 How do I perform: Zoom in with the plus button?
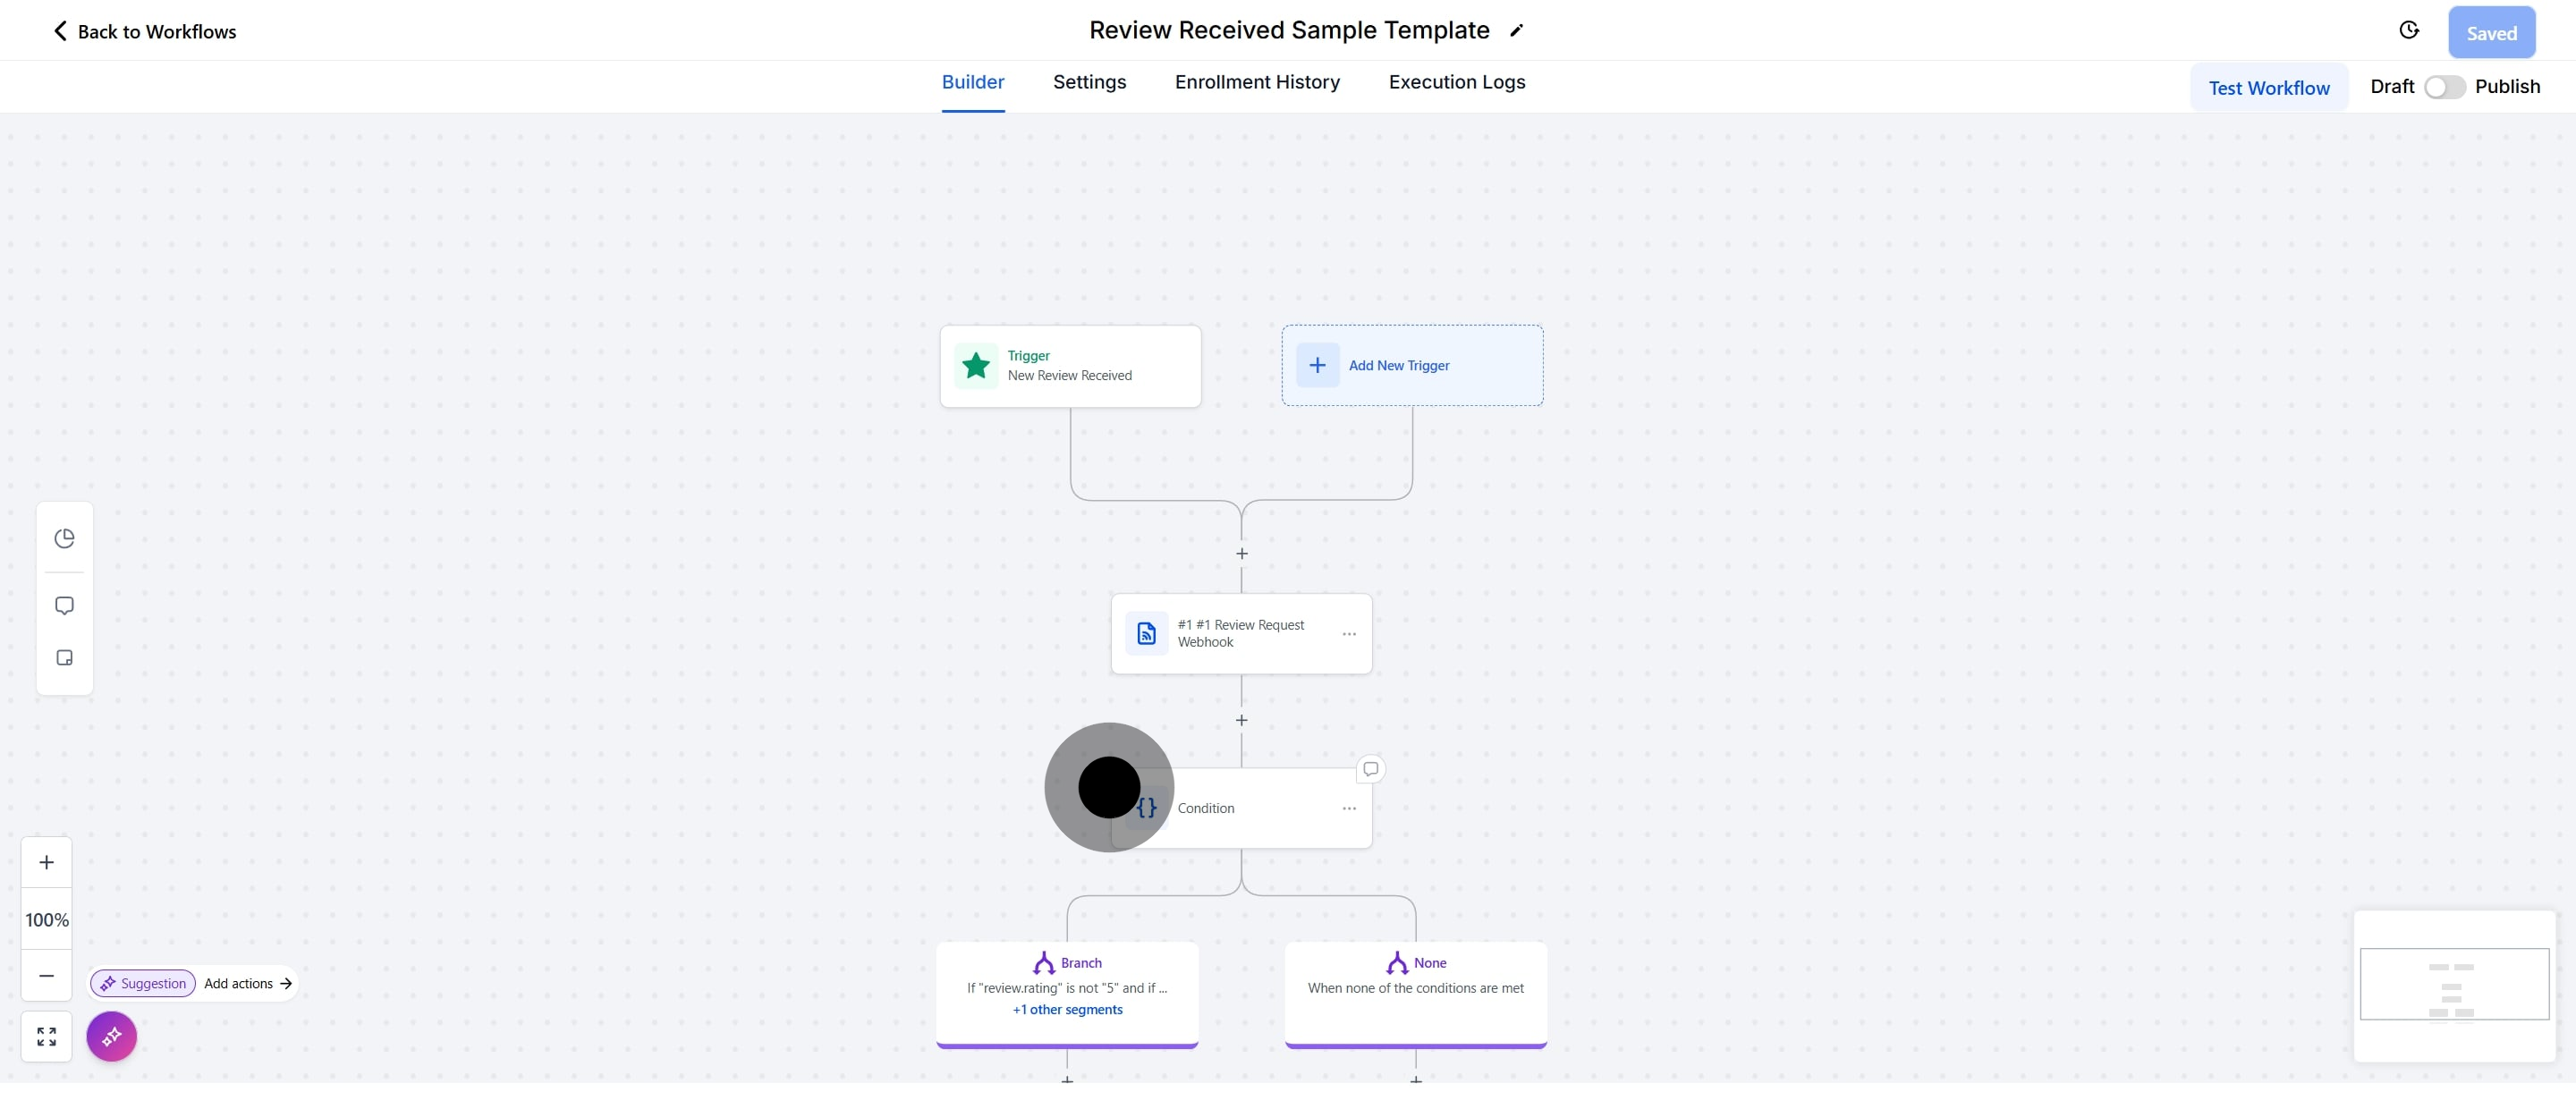point(46,862)
